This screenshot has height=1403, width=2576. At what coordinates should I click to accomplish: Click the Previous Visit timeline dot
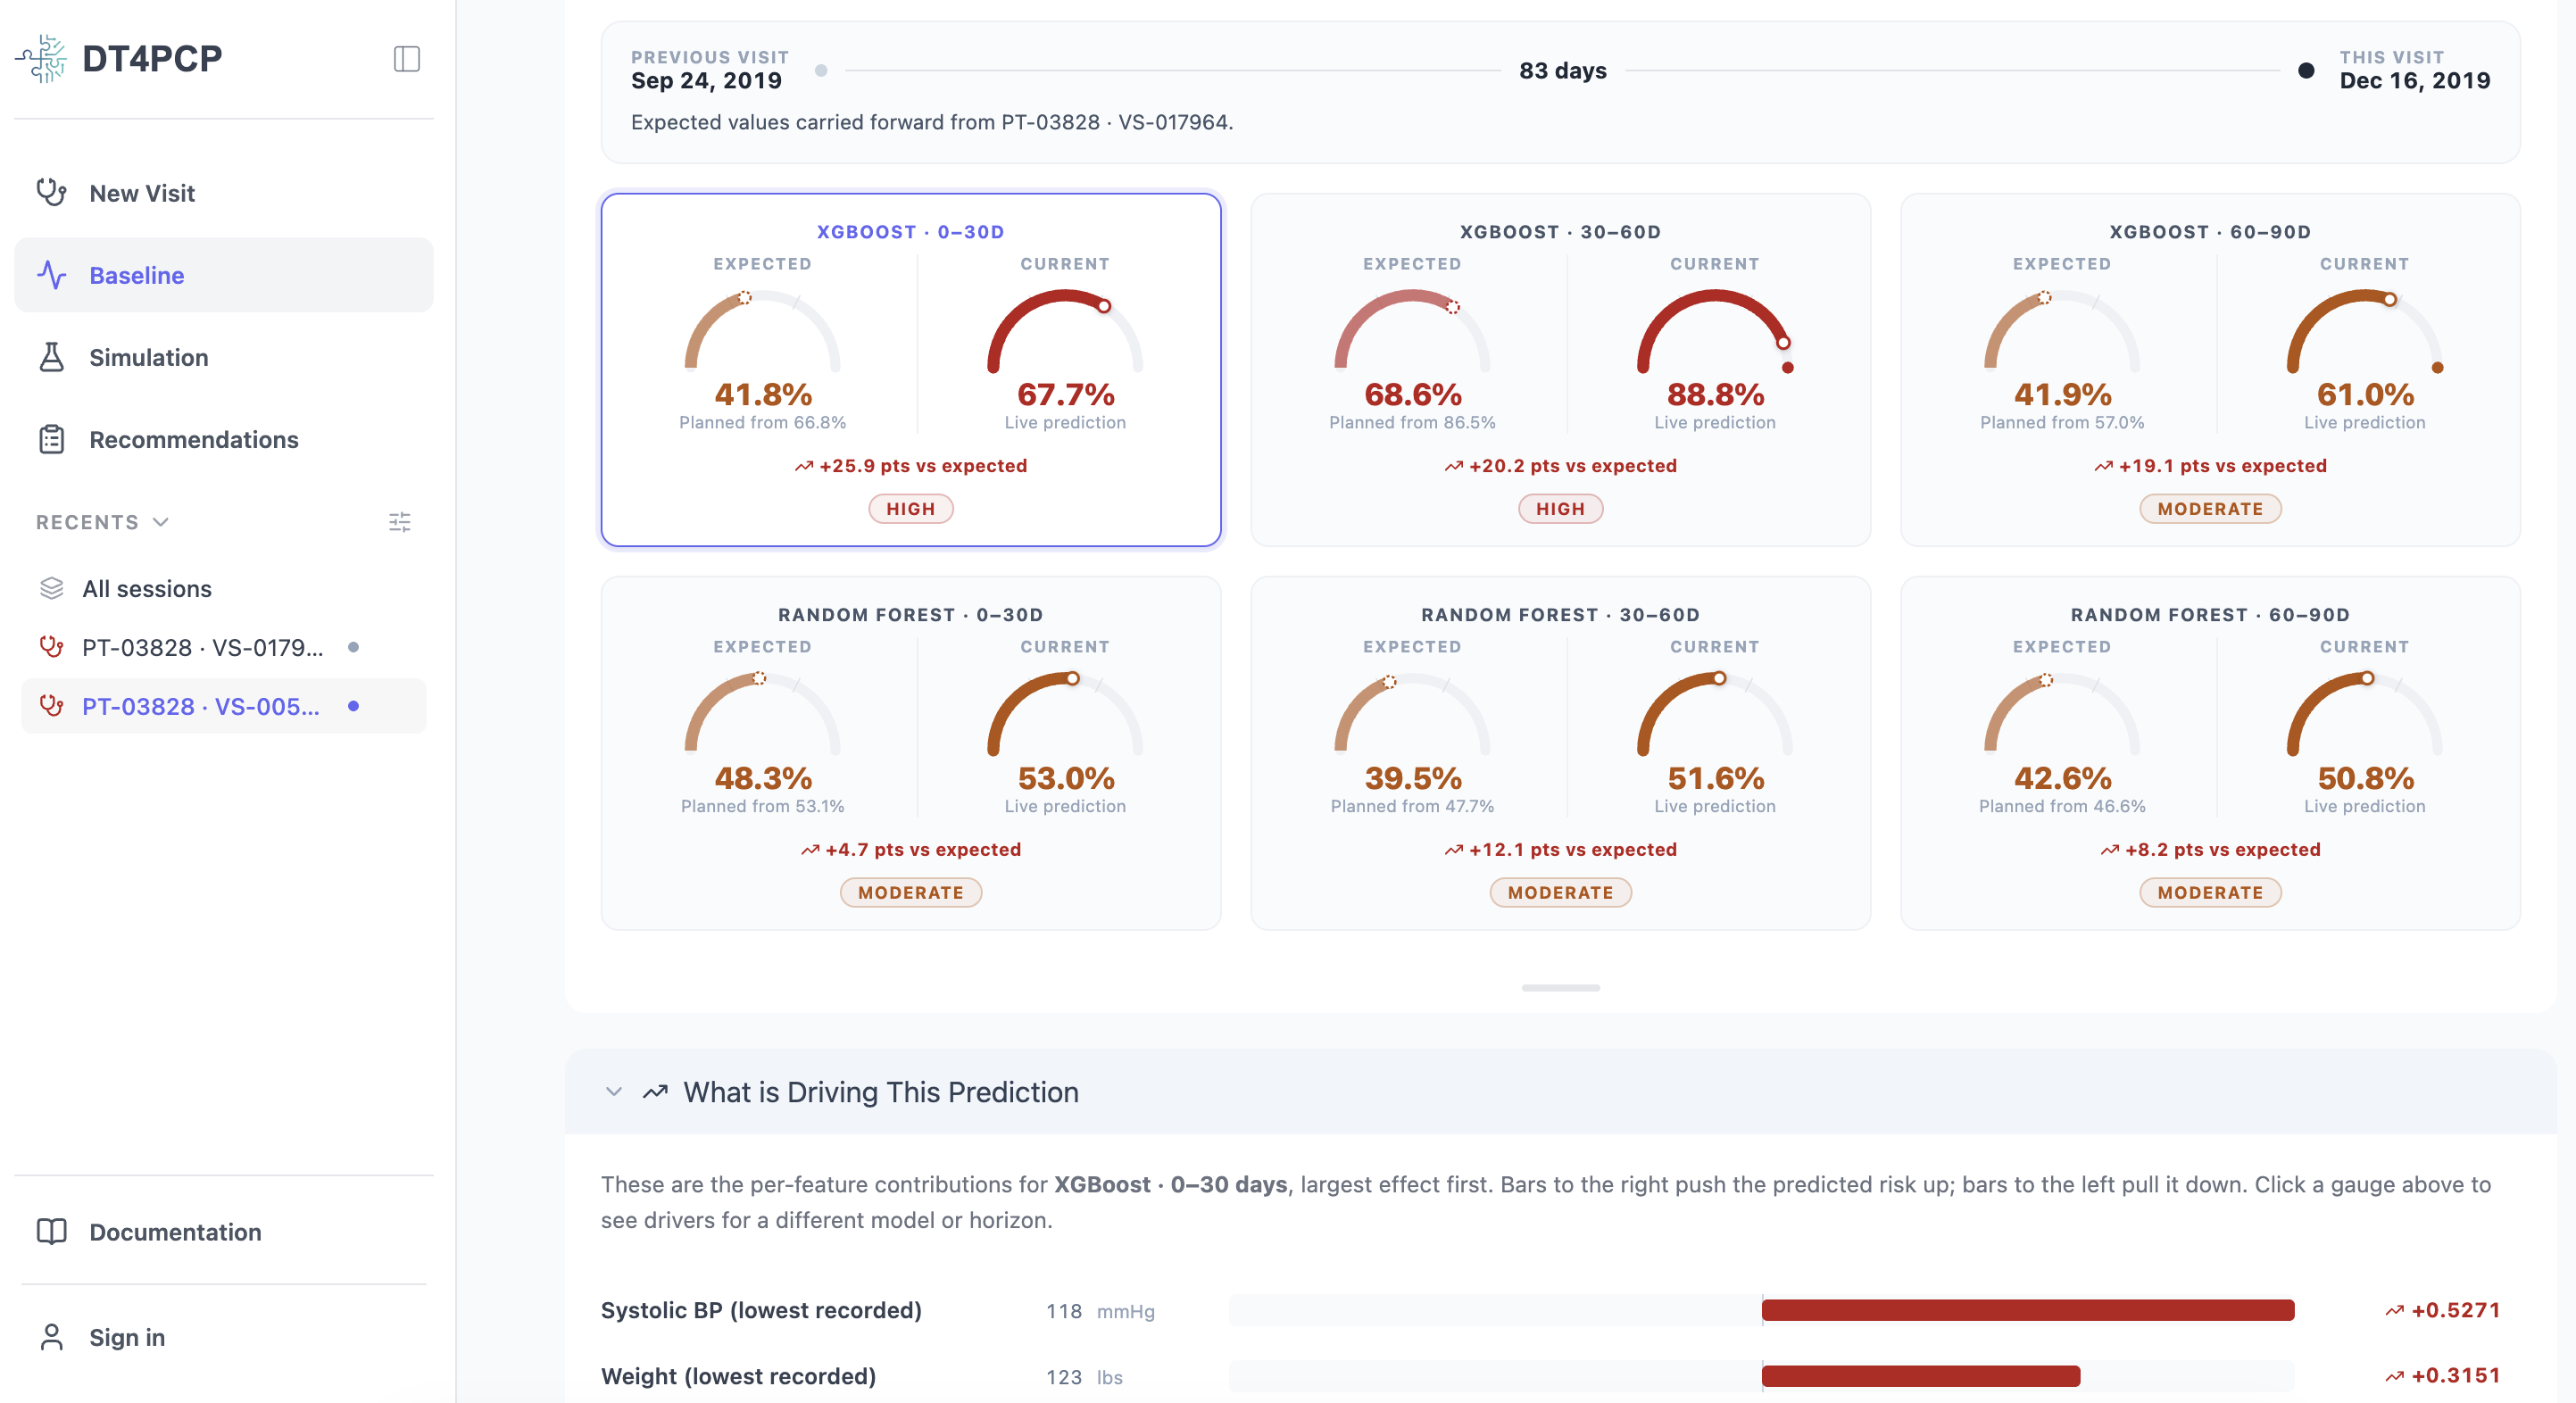[821, 70]
